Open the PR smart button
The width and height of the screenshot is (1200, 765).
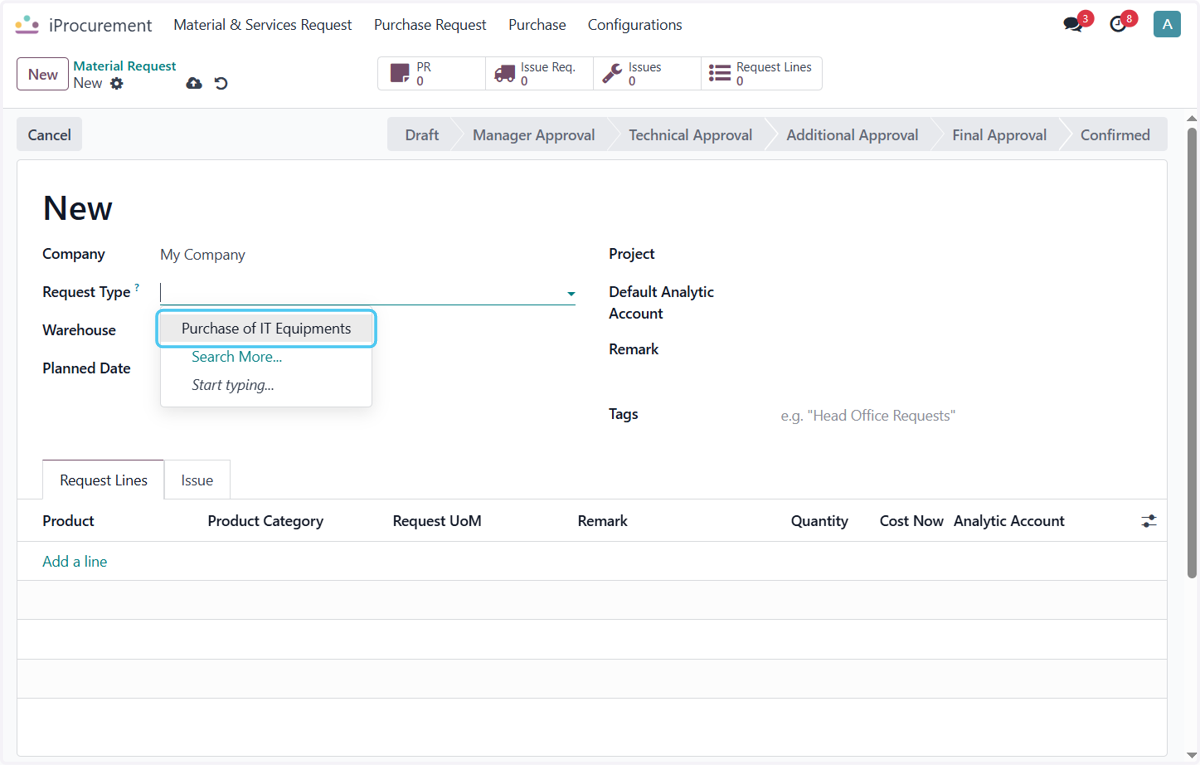(431, 74)
